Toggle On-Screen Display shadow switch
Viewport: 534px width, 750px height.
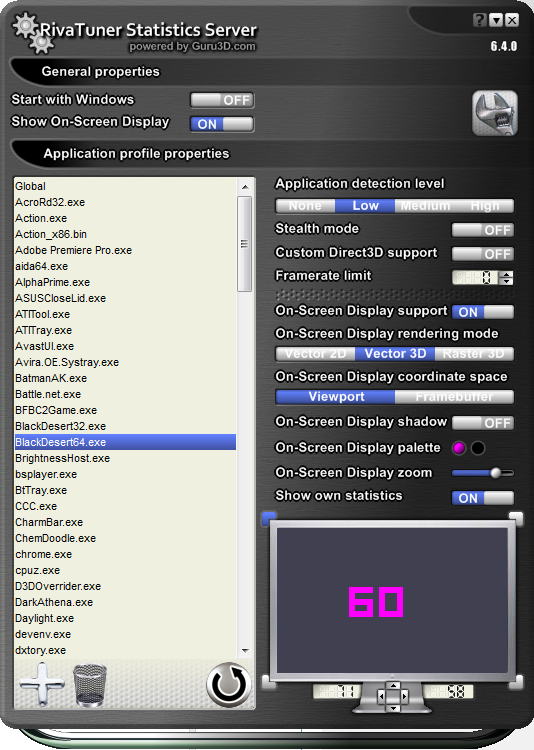click(483, 423)
